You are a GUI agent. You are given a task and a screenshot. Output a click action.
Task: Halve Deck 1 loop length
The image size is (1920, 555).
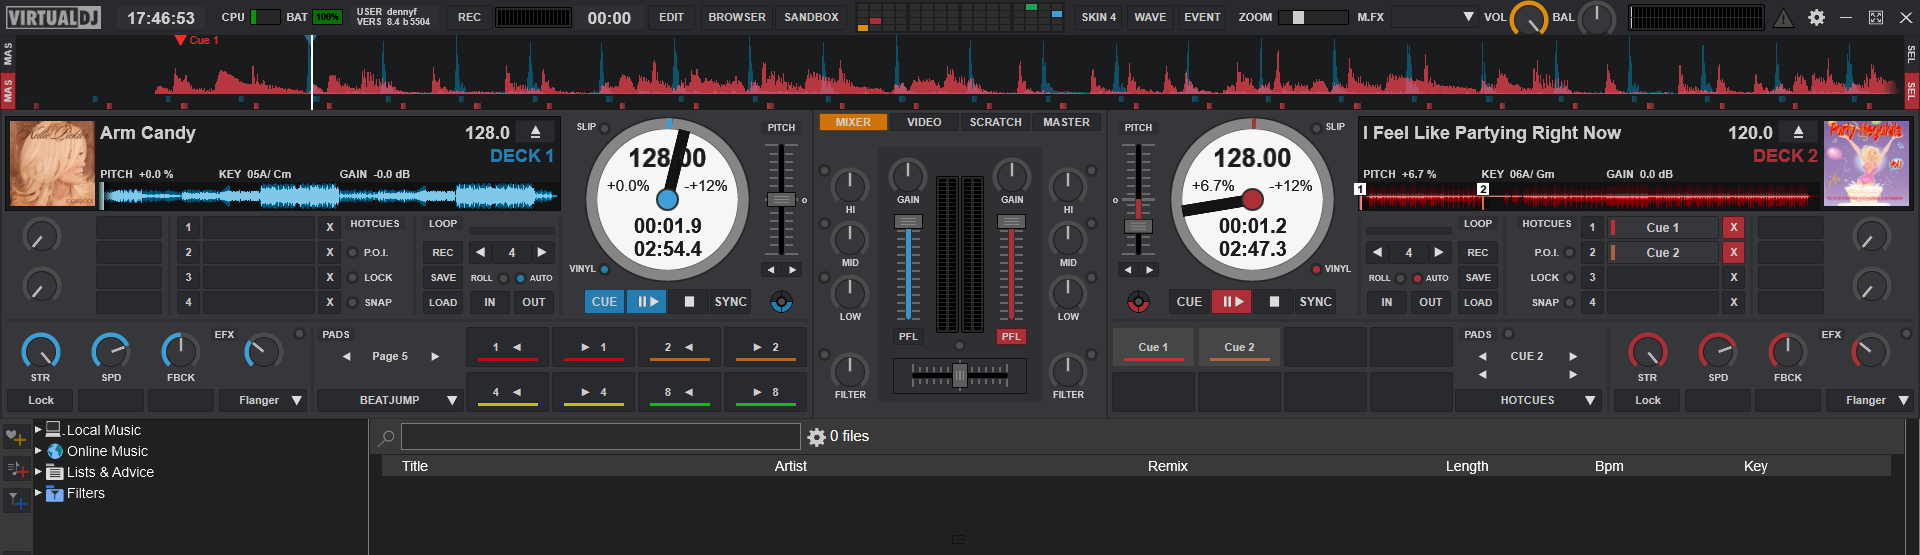(x=480, y=252)
